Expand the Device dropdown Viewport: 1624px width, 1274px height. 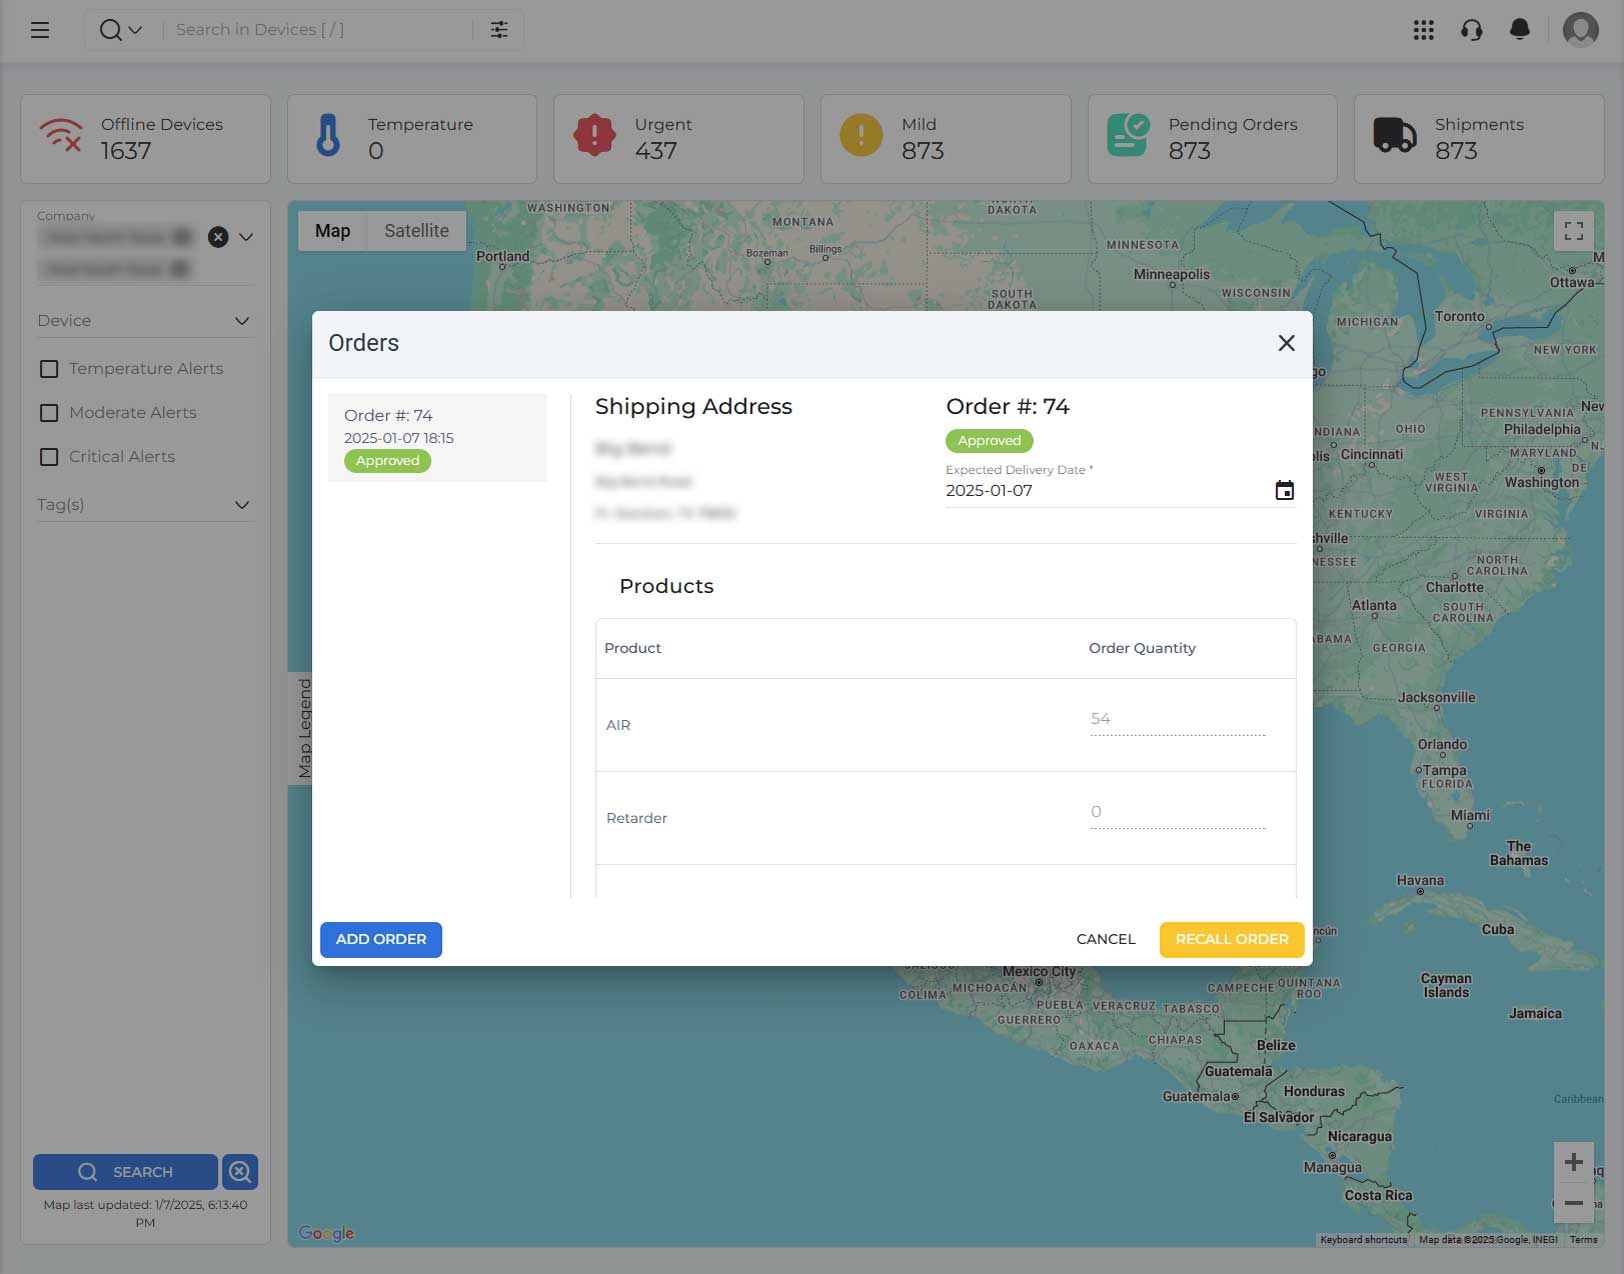(x=145, y=320)
